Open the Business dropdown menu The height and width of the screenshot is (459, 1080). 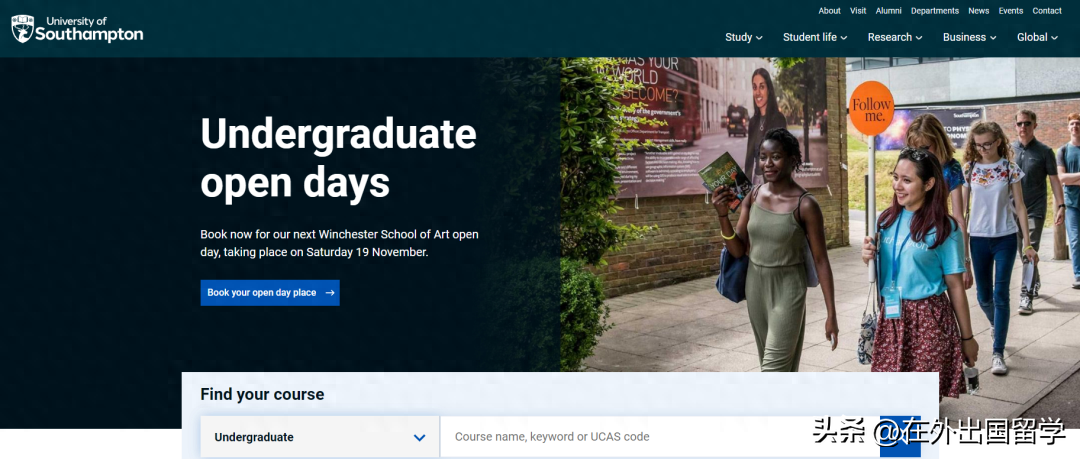[969, 37]
